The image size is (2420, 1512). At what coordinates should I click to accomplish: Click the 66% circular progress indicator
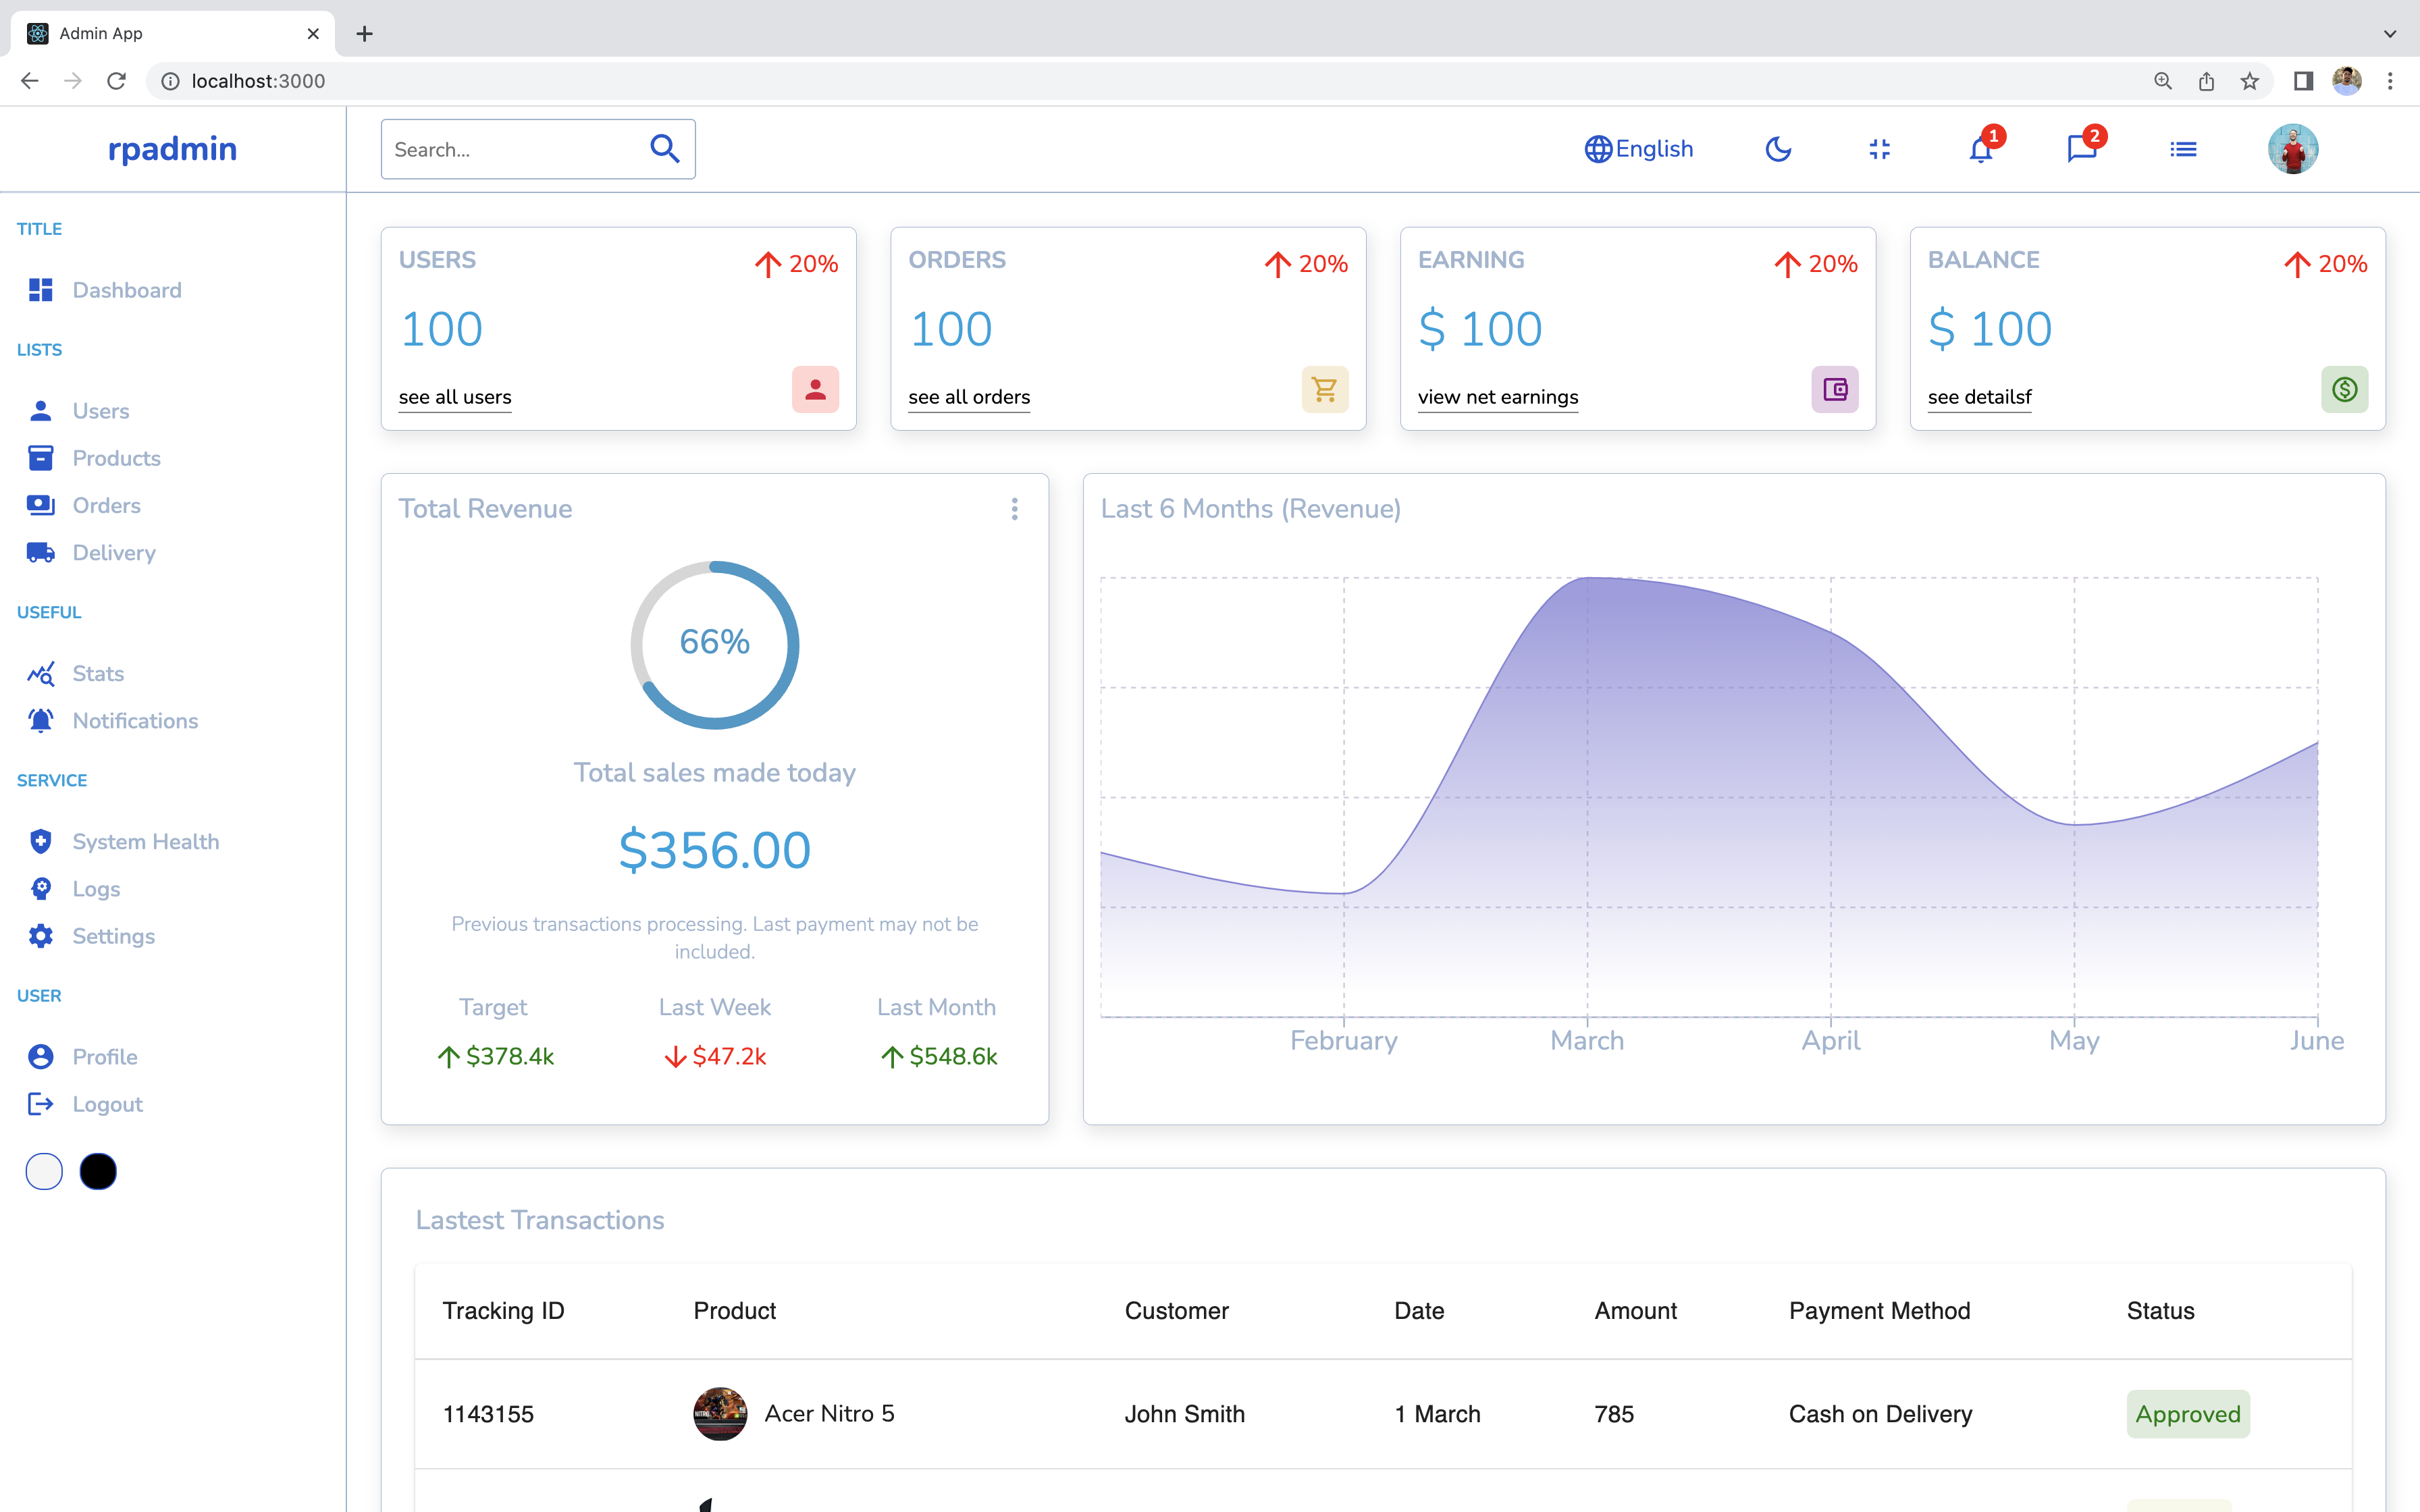714,644
